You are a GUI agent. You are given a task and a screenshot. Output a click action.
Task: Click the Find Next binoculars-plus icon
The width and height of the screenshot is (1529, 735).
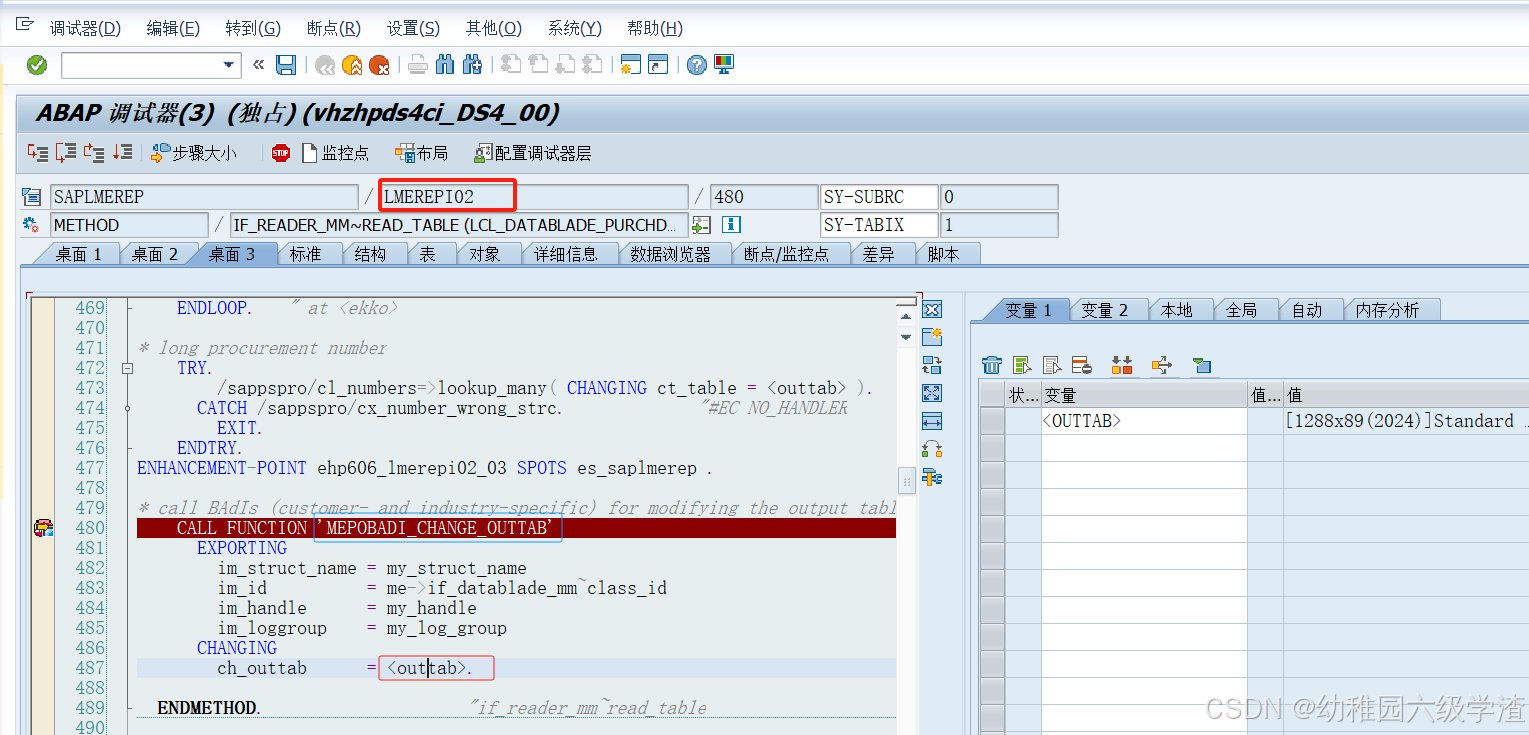[x=473, y=65]
